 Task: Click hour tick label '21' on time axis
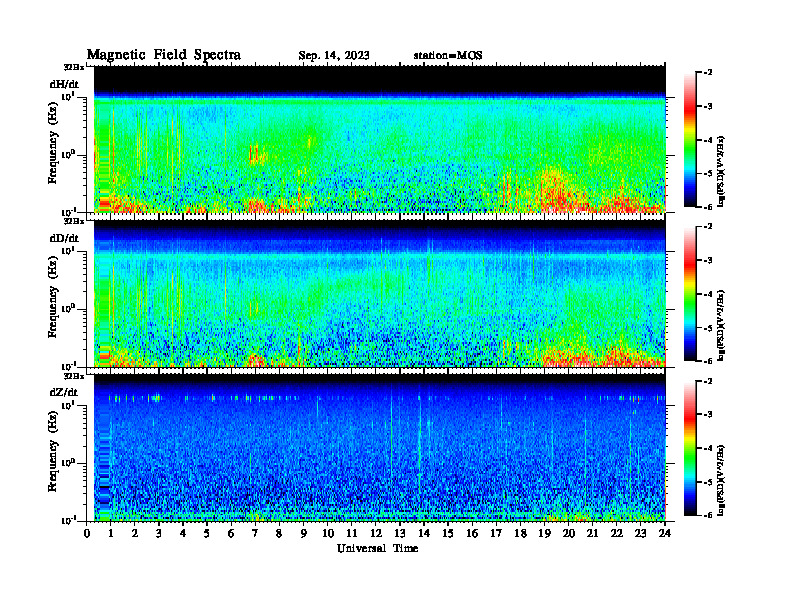(592, 533)
